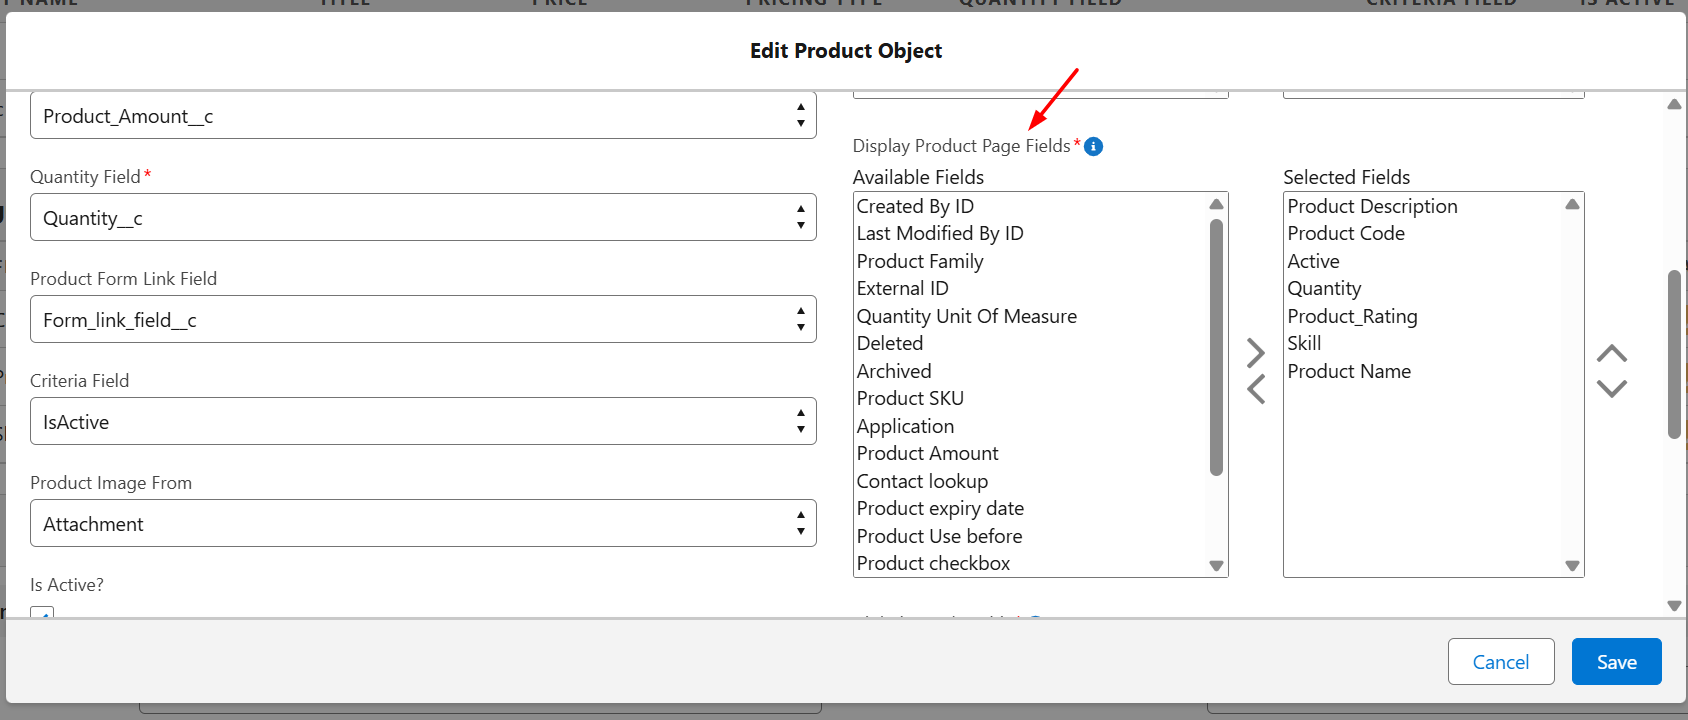Choose Product SKU from Available Fields
The image size is (1688, 720).
(x=910, y=398)
